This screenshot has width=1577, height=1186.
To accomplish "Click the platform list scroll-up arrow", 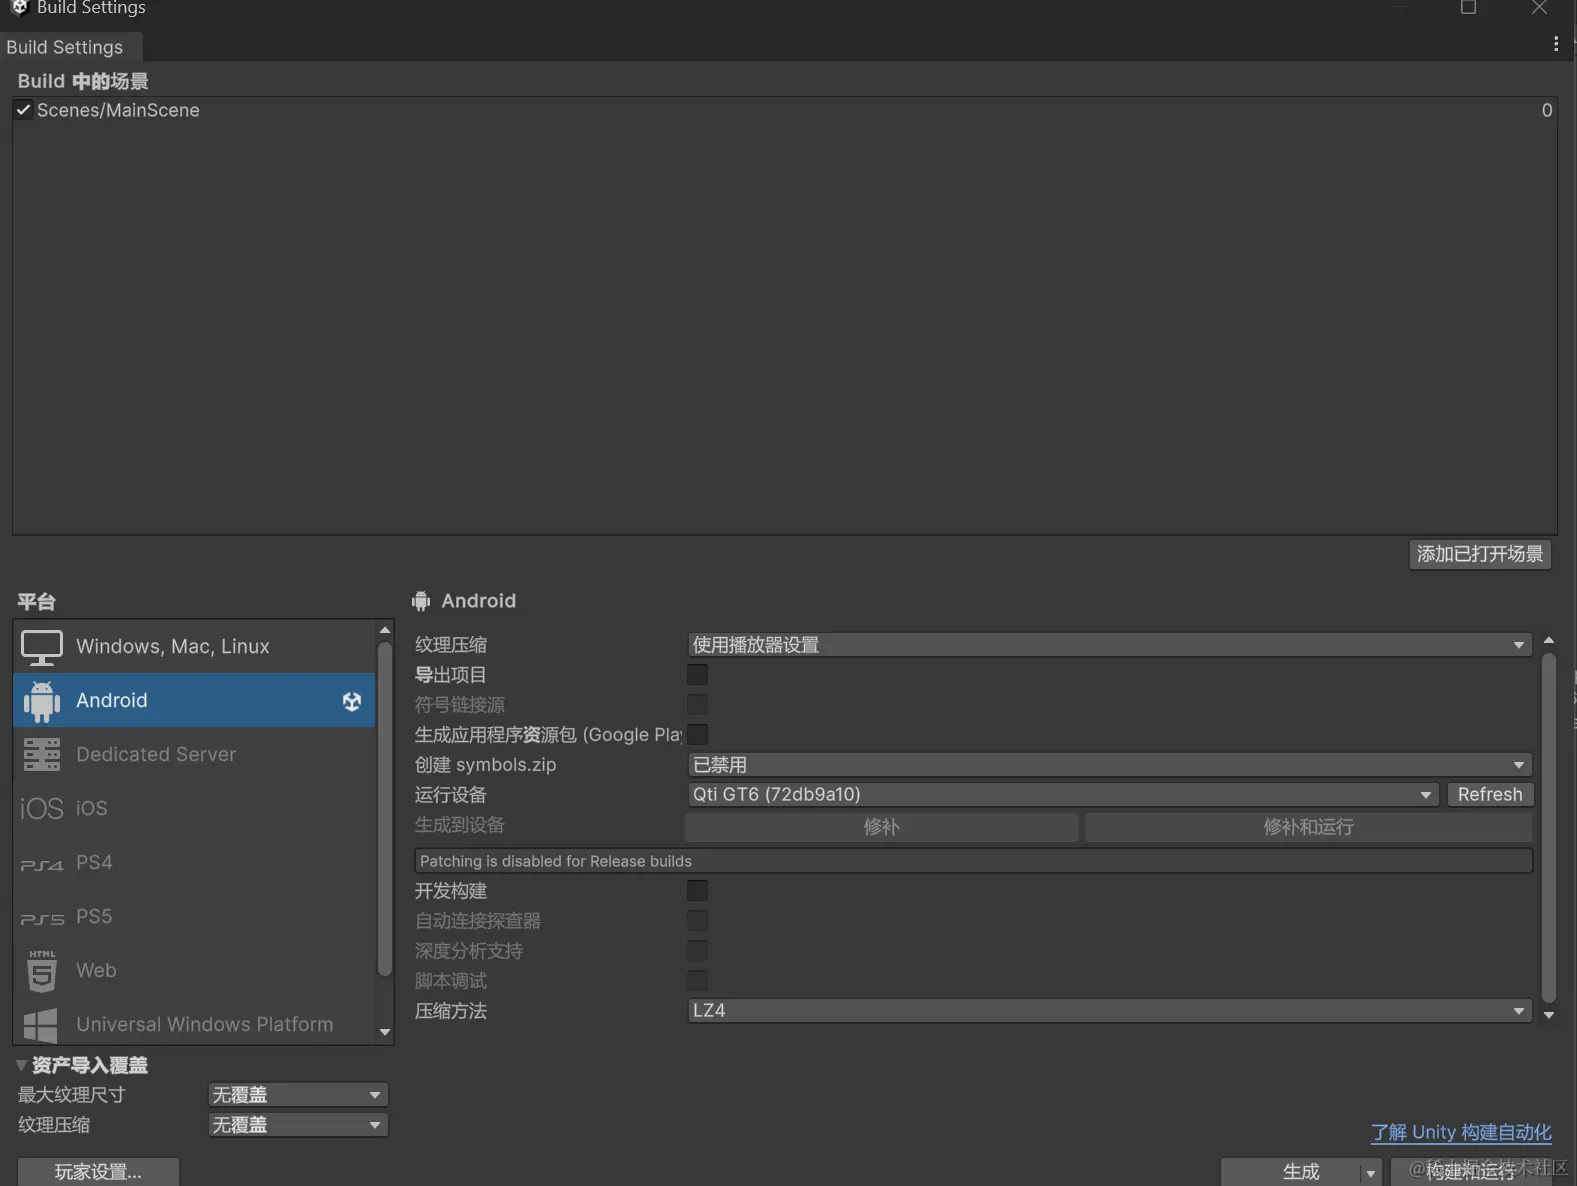I will [385, 630].
